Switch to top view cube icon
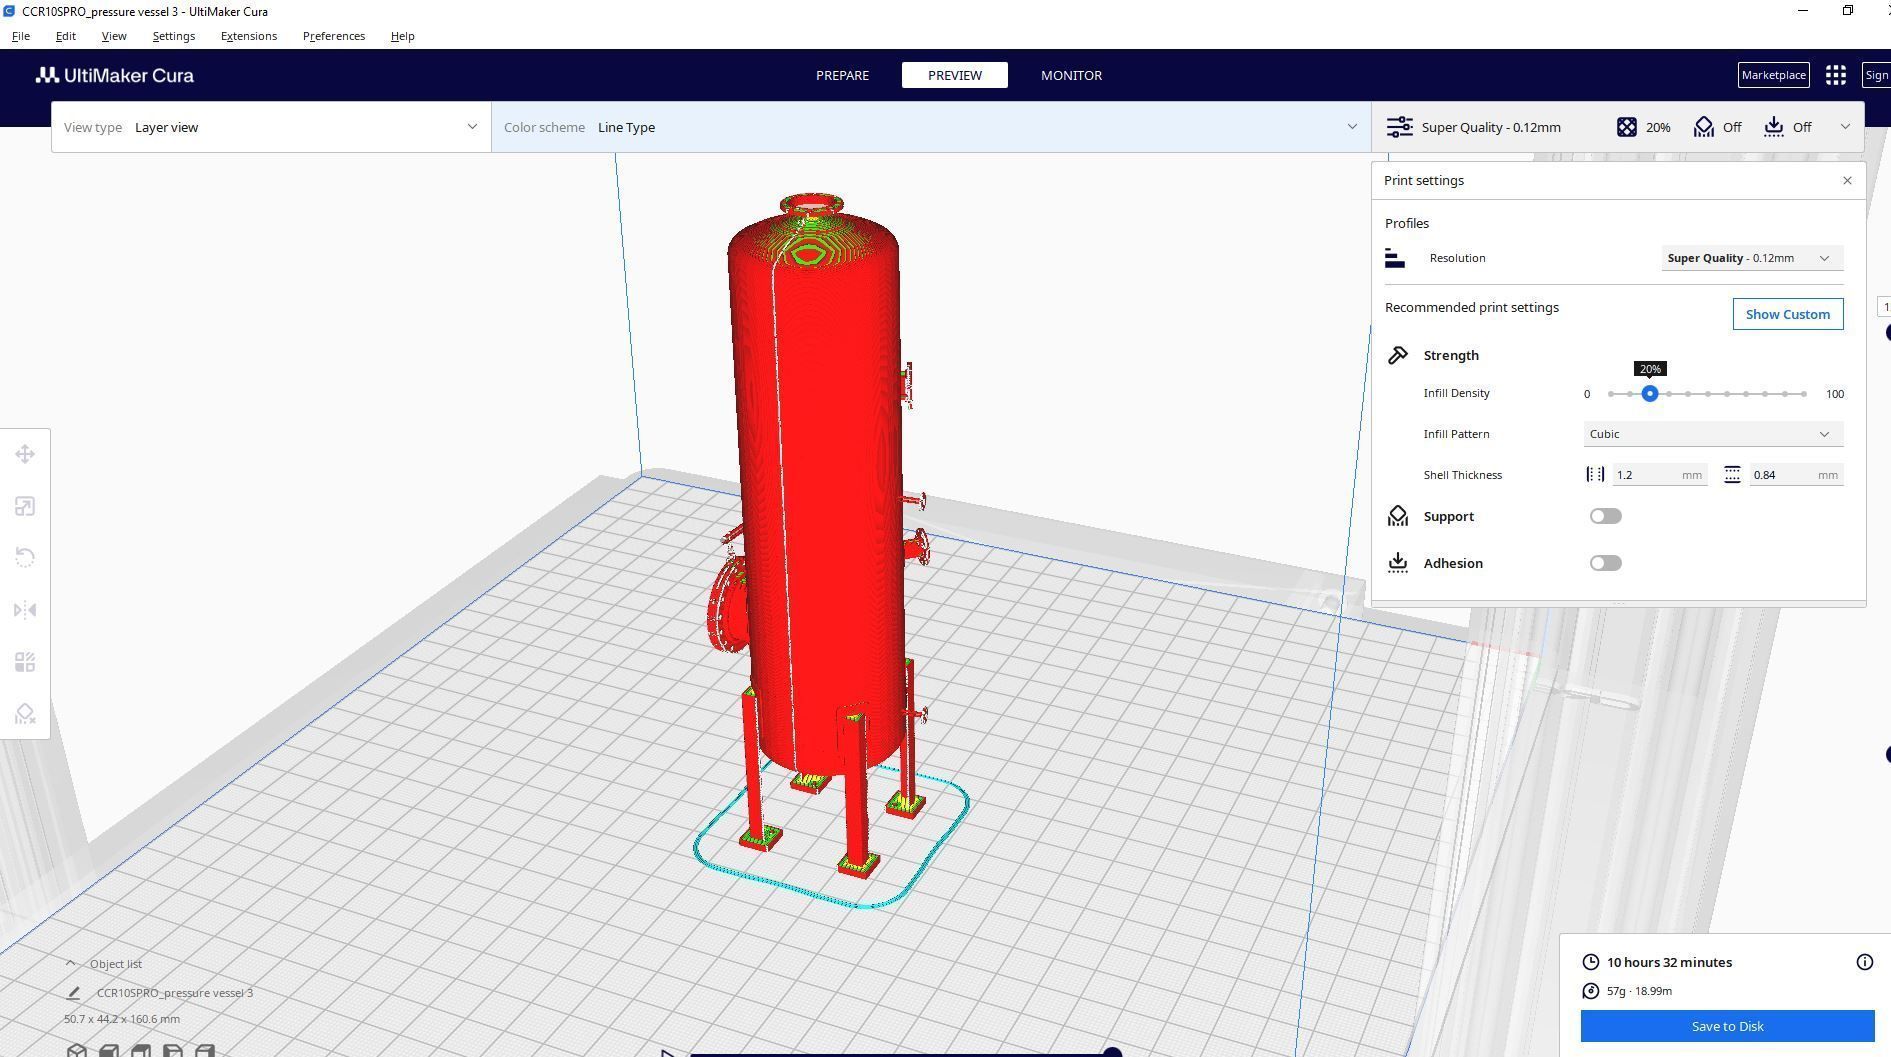The image size is (1891, 1057). point(141,1051)
